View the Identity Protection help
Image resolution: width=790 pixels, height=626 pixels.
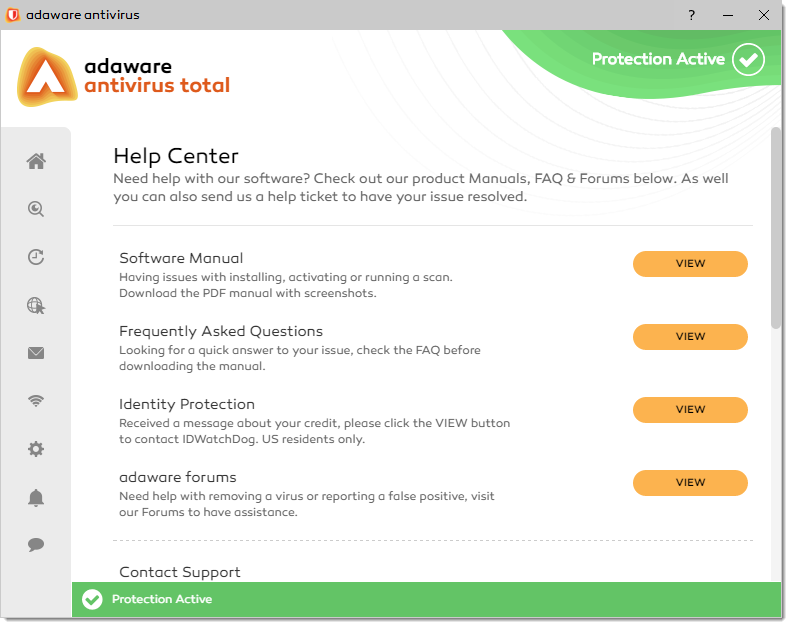pyautogui.click(x=690, y=410)
